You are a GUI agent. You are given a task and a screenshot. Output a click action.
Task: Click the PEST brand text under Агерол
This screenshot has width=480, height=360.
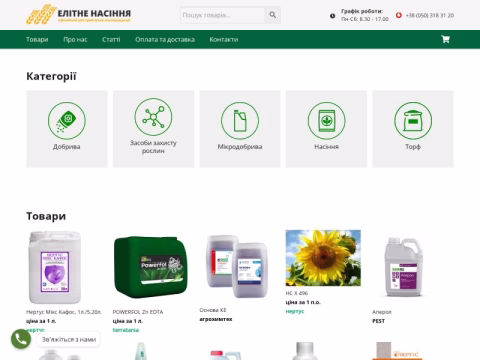point(378,321)
